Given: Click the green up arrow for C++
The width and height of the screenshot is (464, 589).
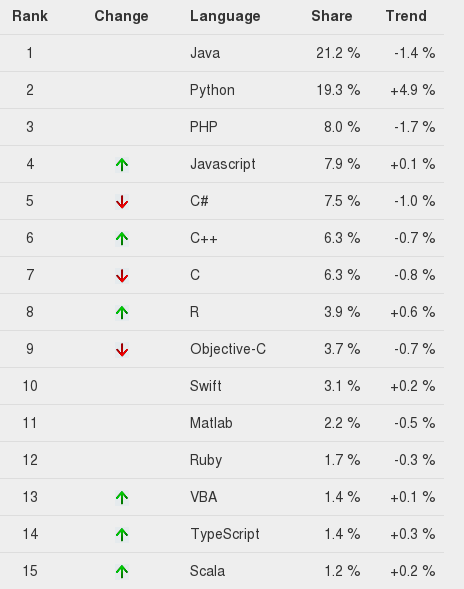Looking at the screenshot, I should tap(122, 239).
